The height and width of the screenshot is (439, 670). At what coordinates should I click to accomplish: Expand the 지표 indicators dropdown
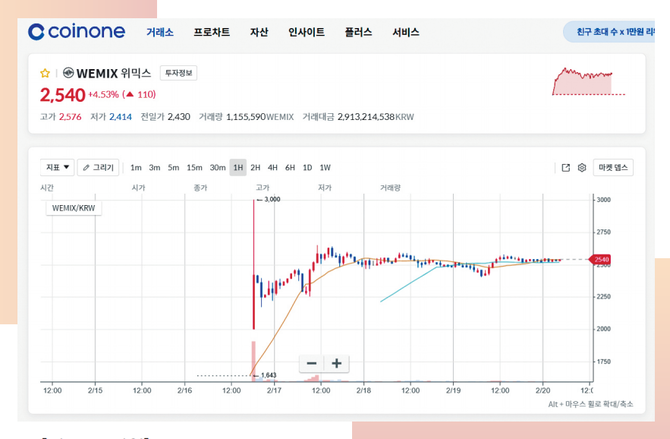pos(57,168)
